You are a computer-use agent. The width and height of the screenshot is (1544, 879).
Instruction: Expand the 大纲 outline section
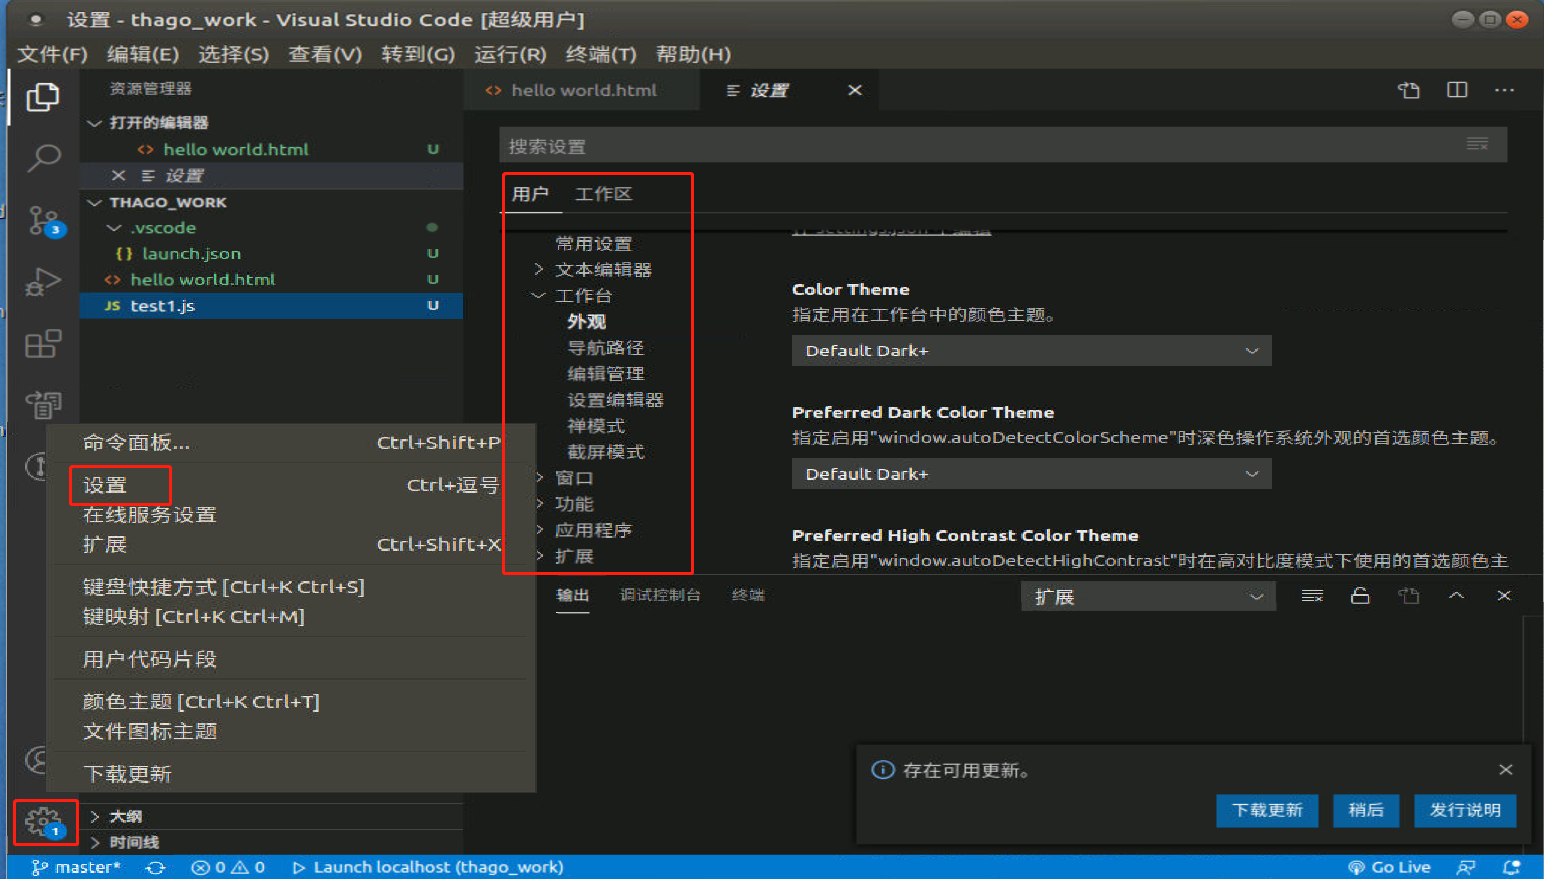pyautogui.click(x=95, y=816)
